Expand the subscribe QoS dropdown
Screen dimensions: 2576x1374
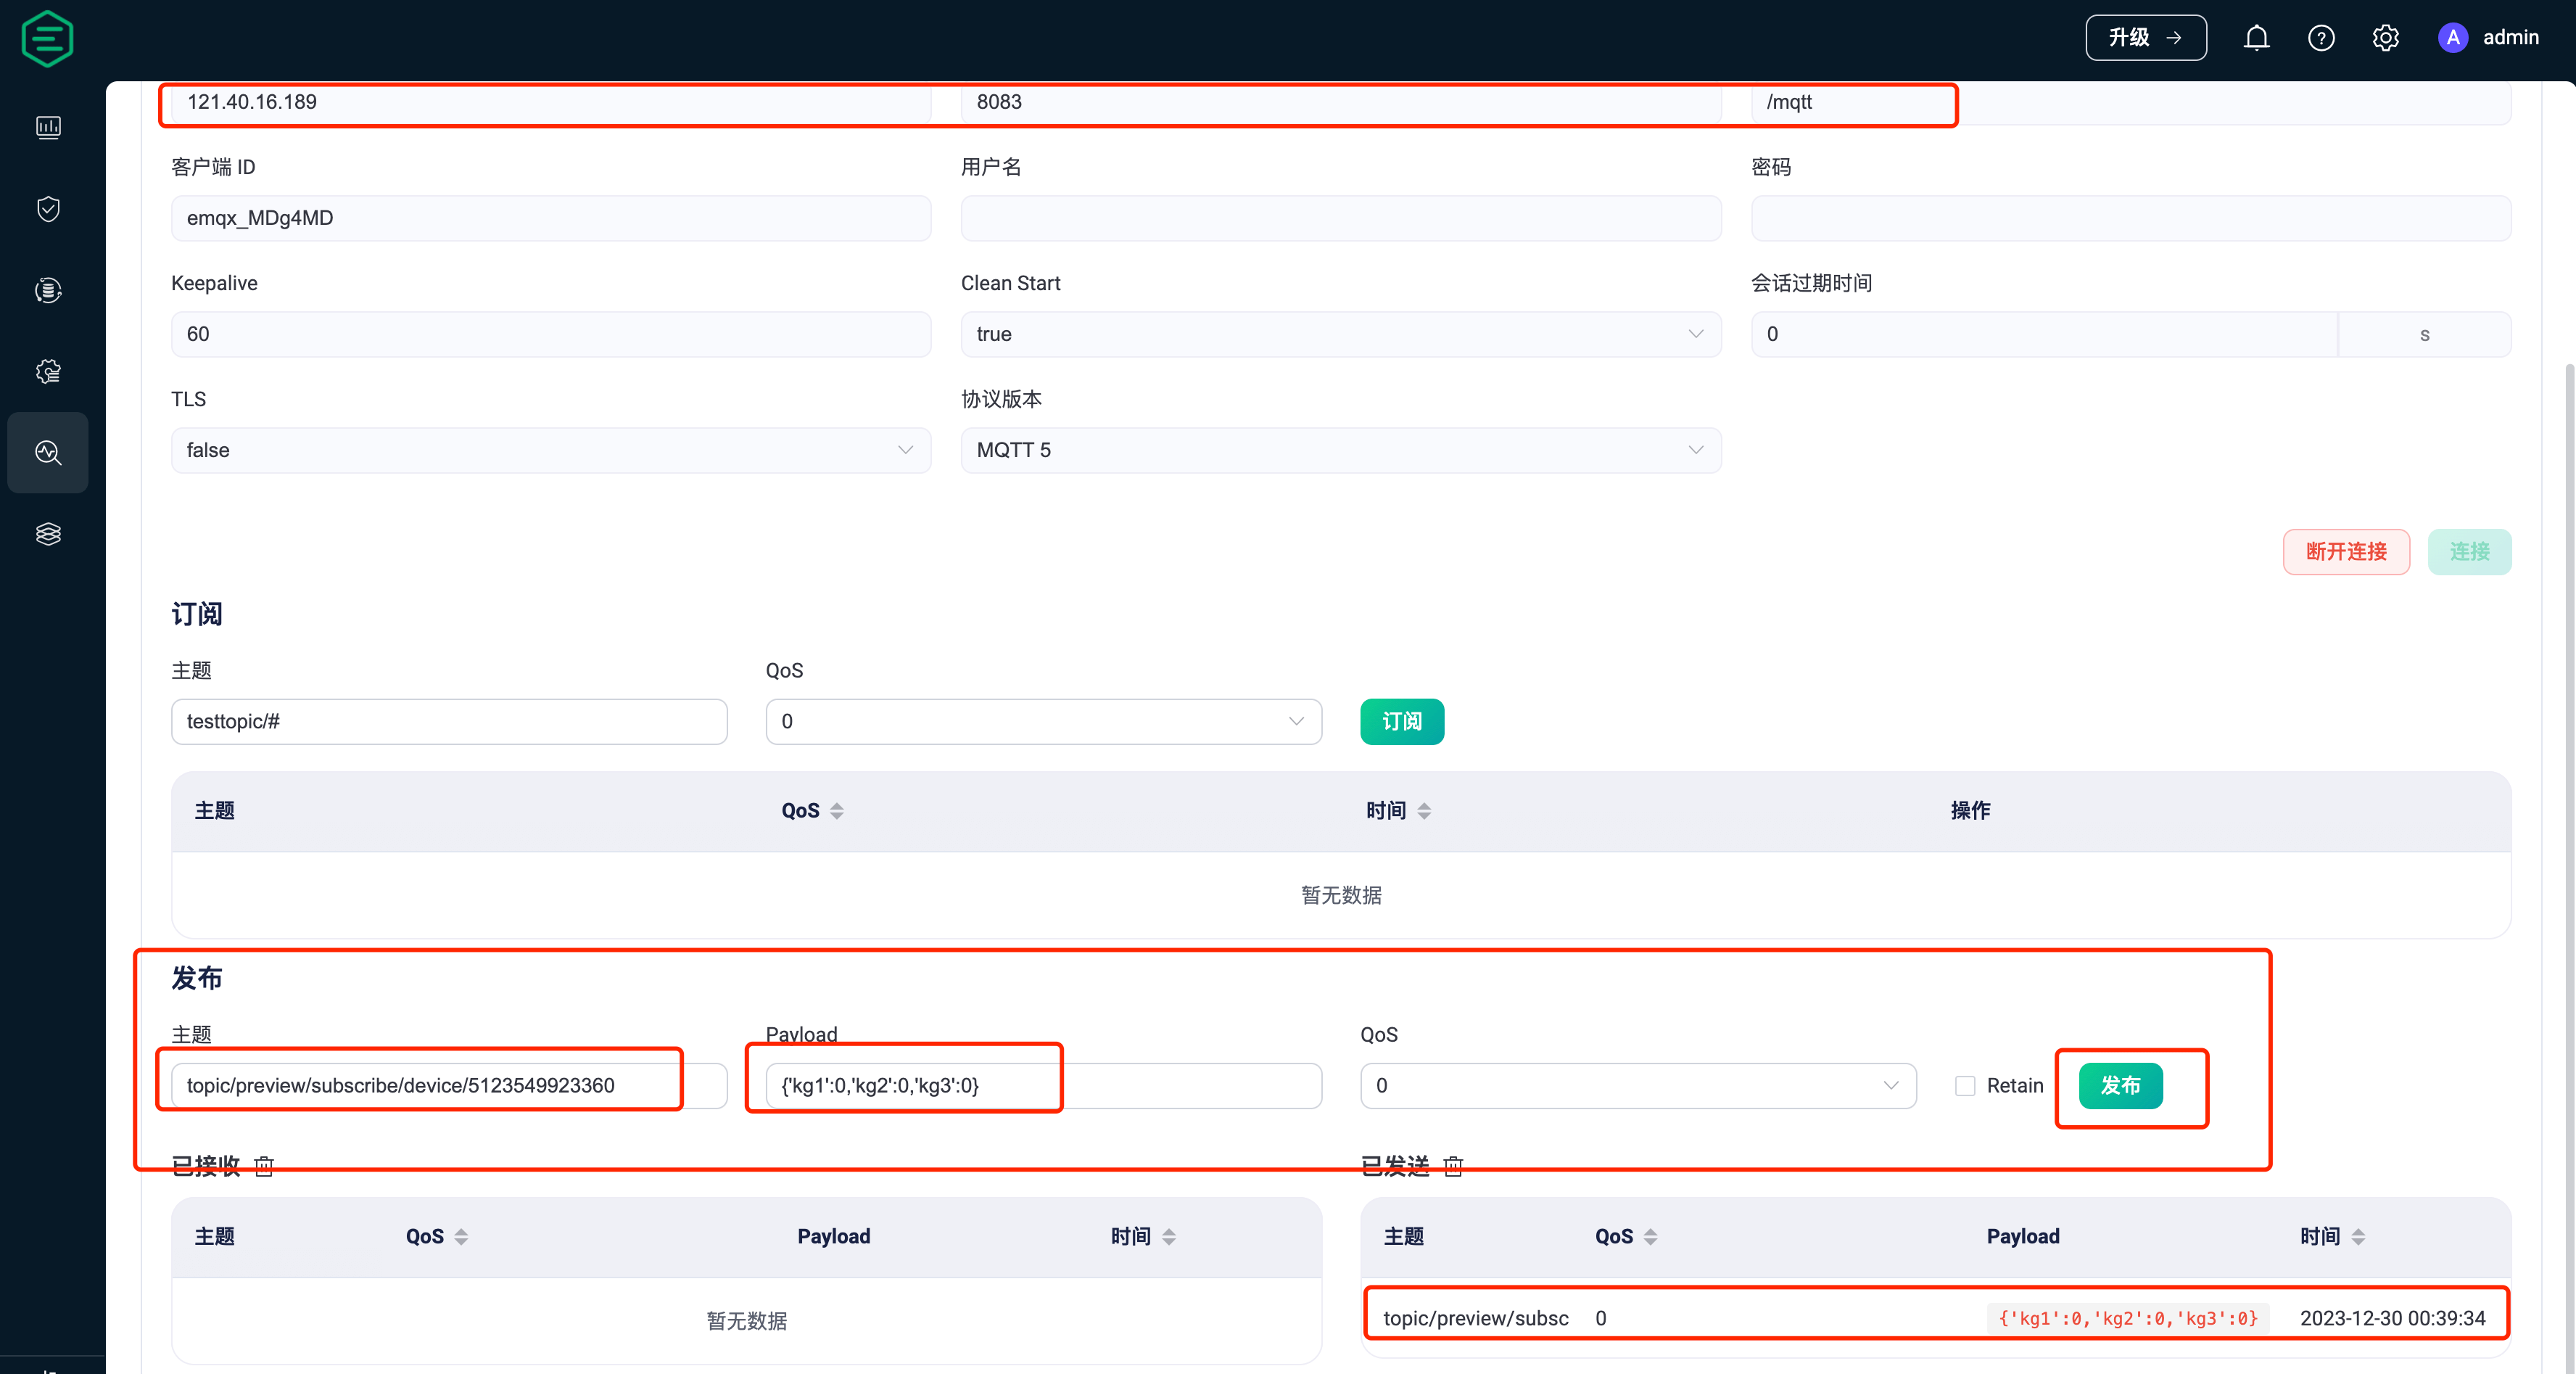(1043, 721)
